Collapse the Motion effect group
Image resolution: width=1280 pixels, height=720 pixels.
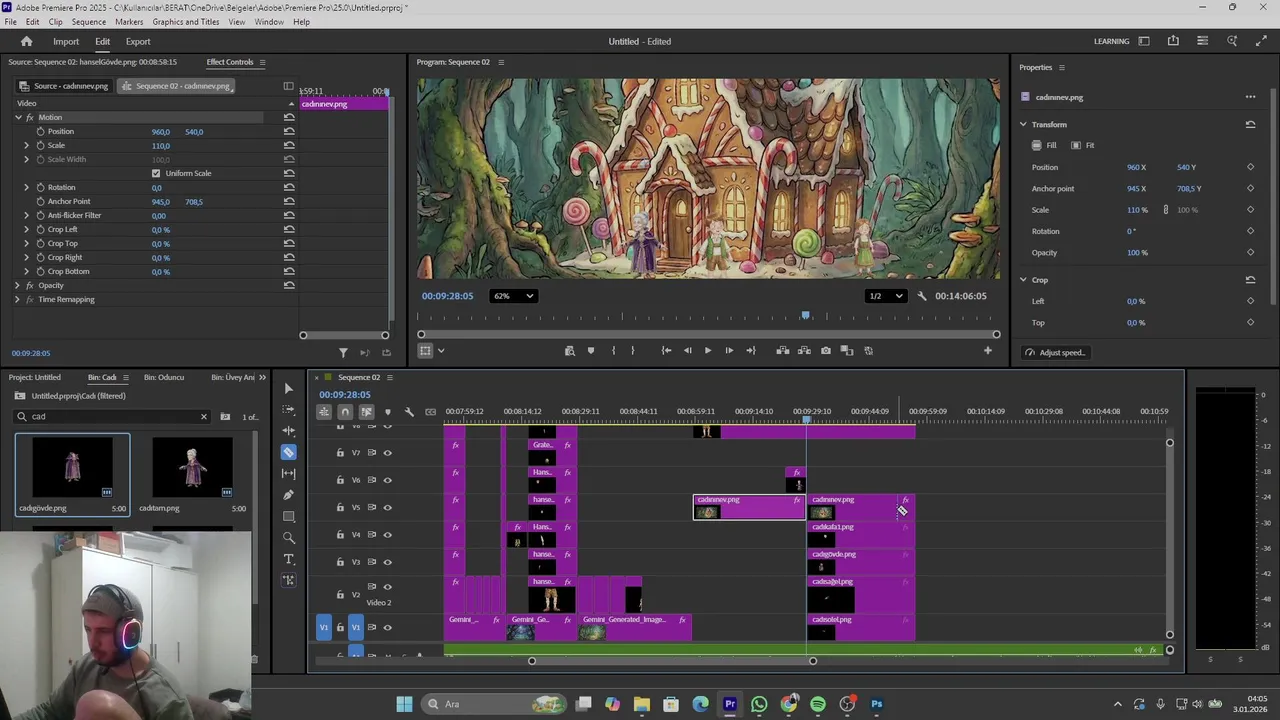[18, 117]
